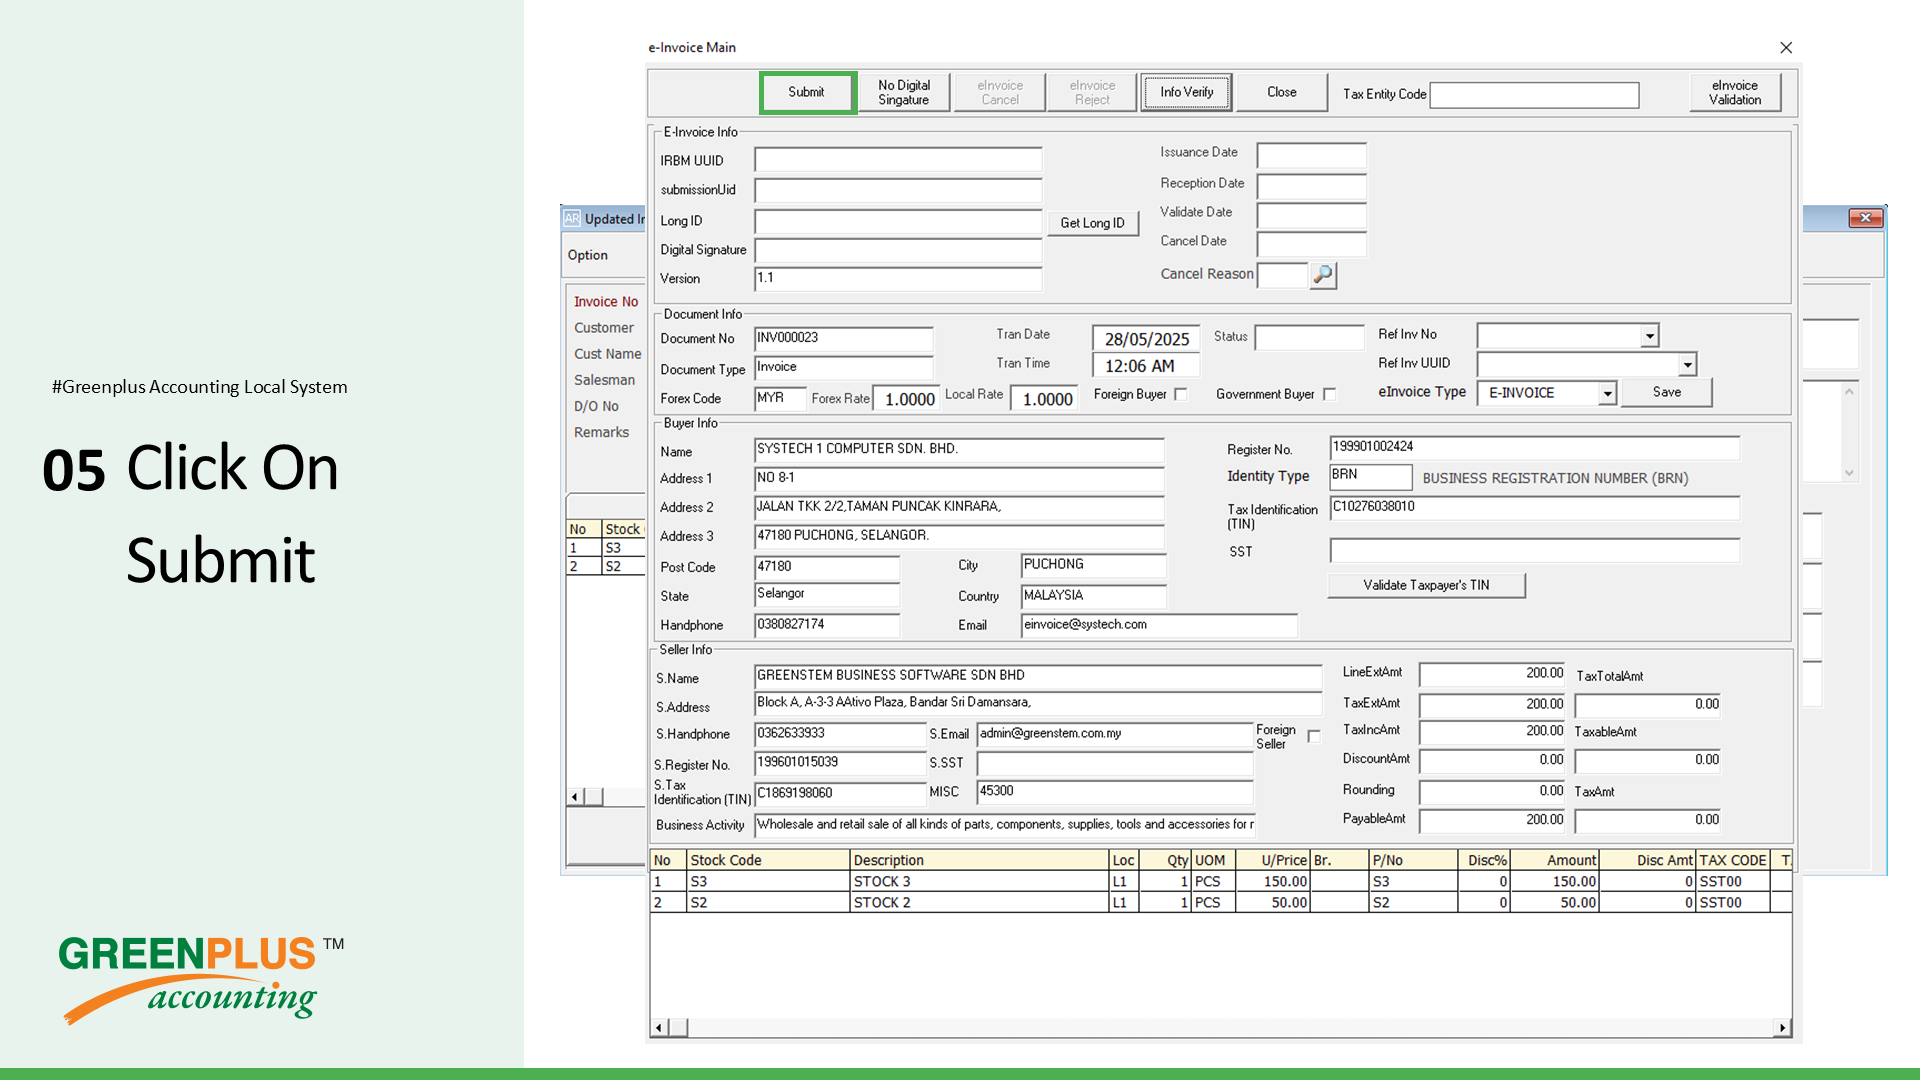
Task: Click the Cancel Reason search magnifier icon
Action: 1323,274
